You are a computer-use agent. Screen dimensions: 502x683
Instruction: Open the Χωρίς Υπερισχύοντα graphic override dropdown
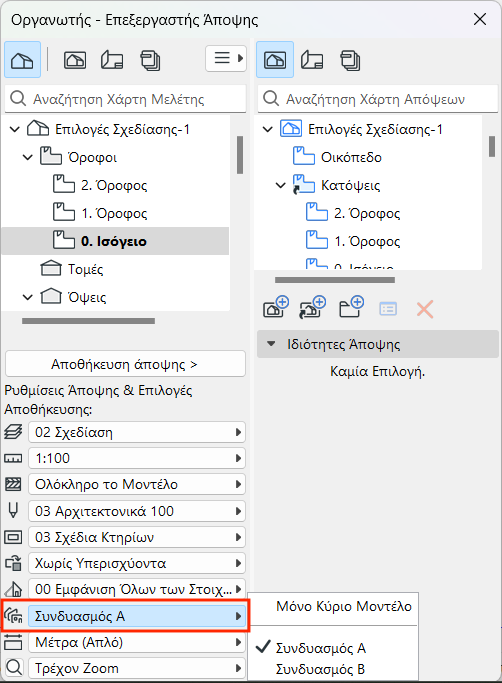137,563
